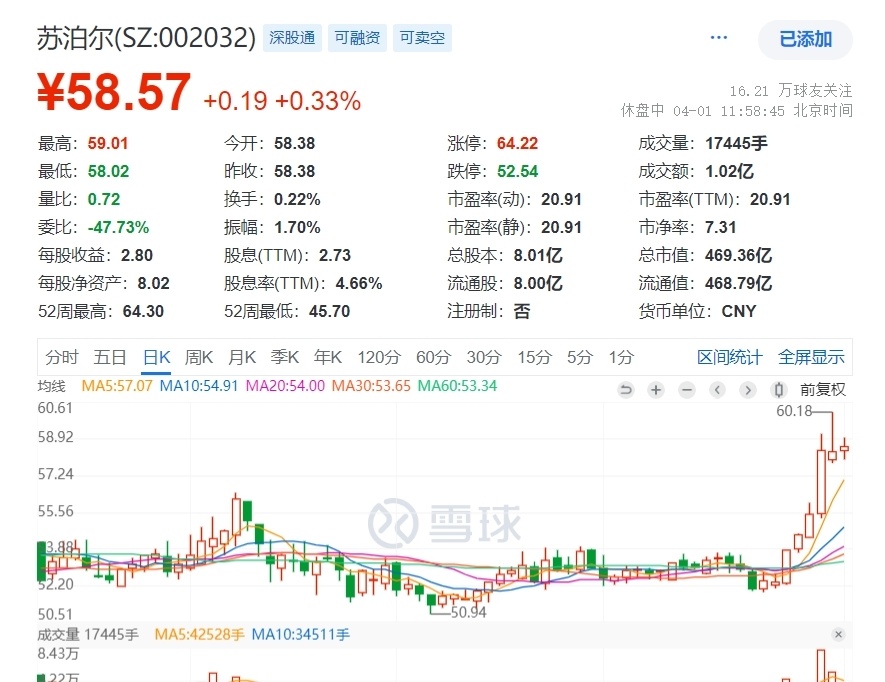Select the 分时 chart tab
The image size is (885, 682).
point(62,357)
